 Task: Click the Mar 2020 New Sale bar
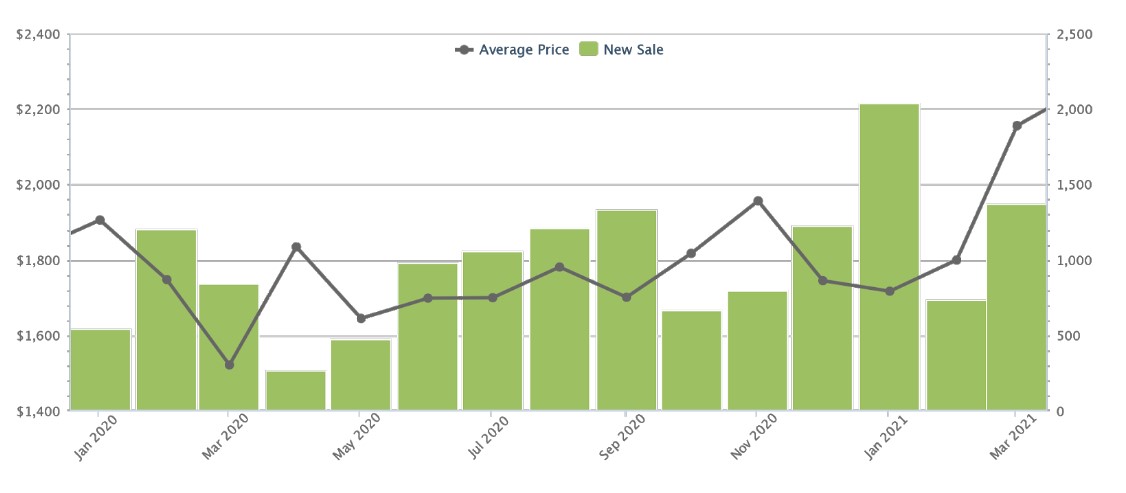coord(229,347)
